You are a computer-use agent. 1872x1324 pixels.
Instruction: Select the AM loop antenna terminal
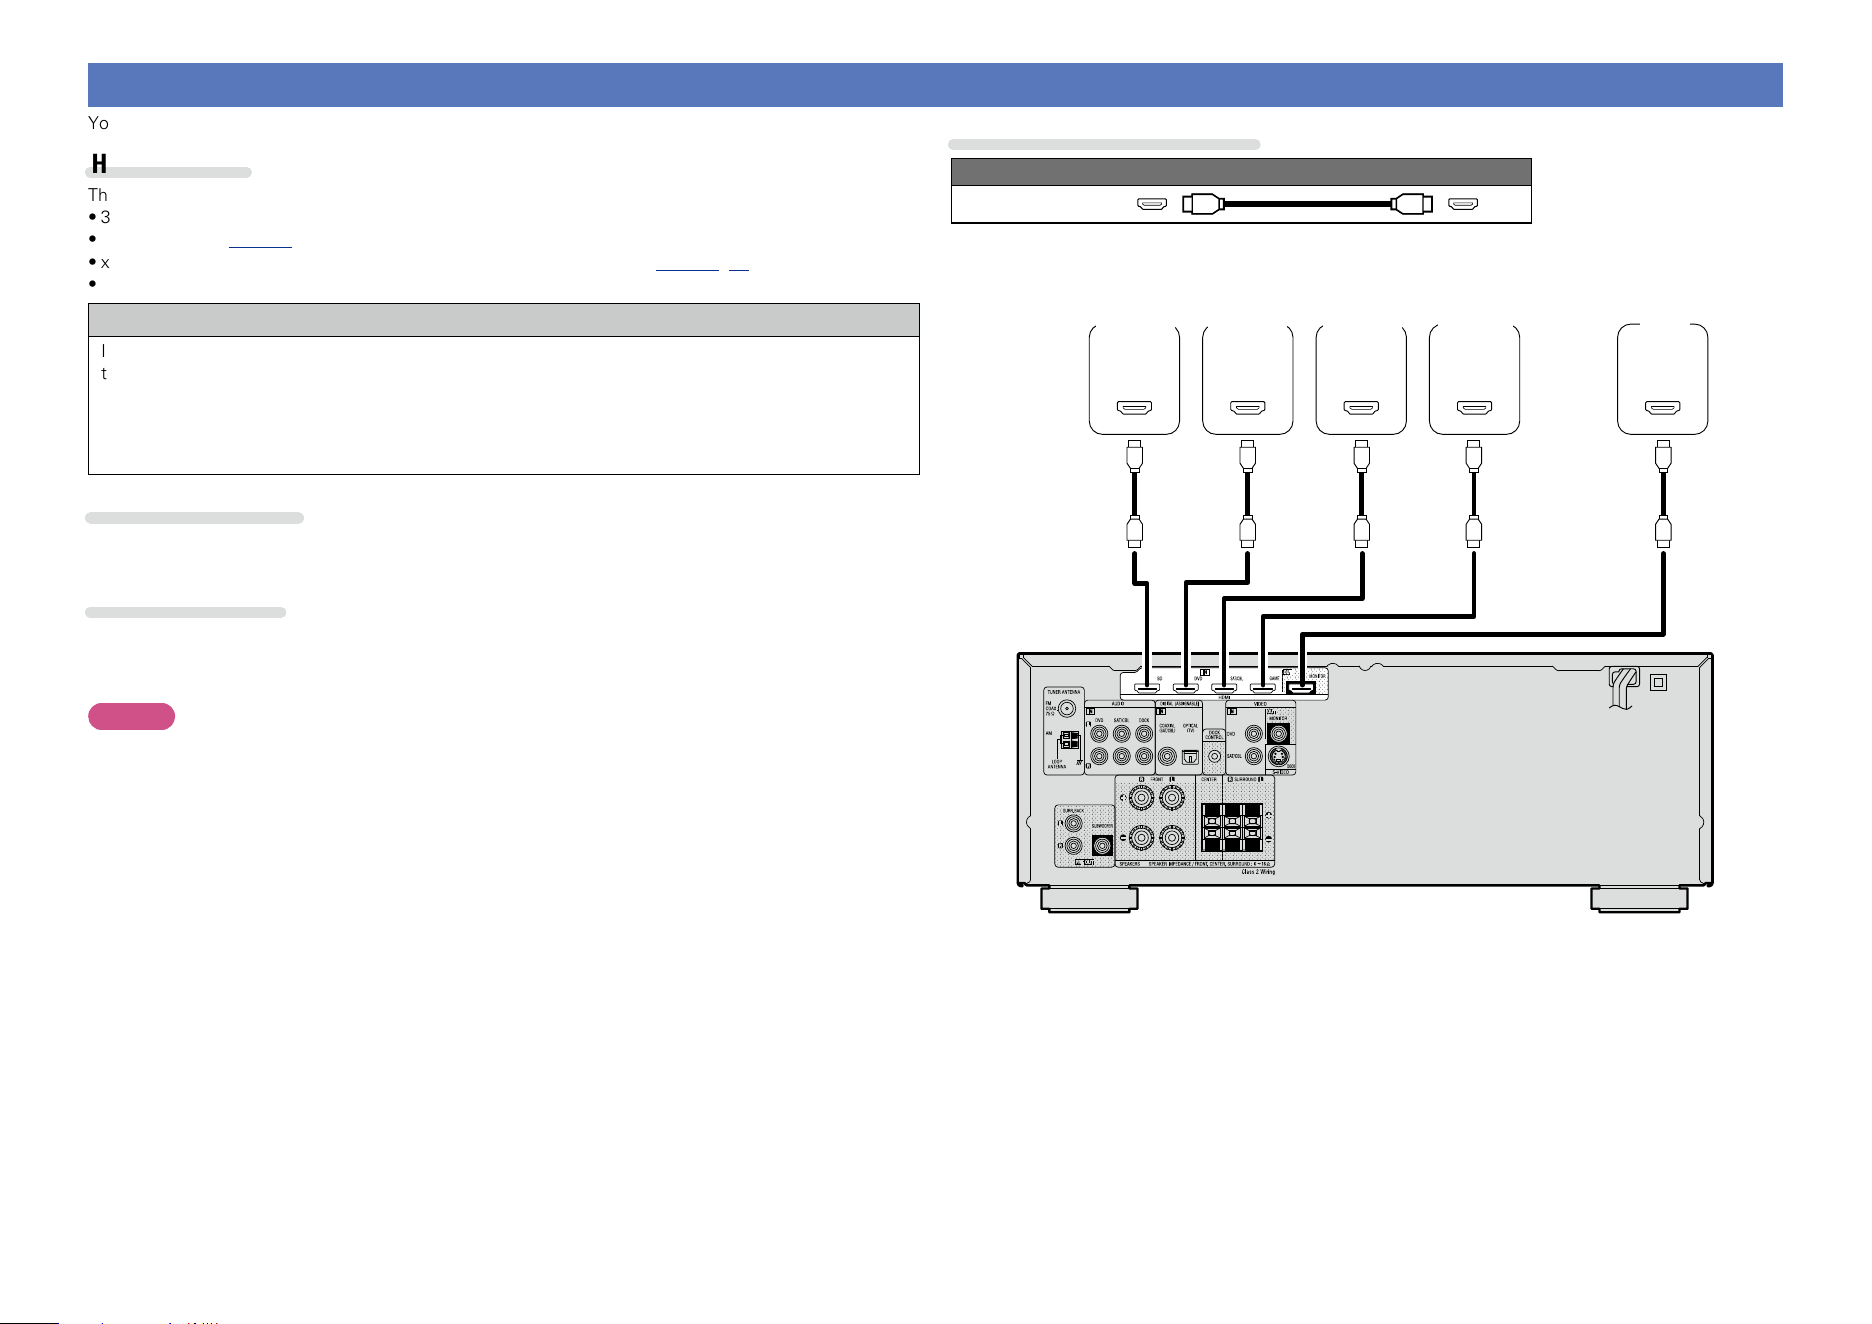coord(1070,740)
